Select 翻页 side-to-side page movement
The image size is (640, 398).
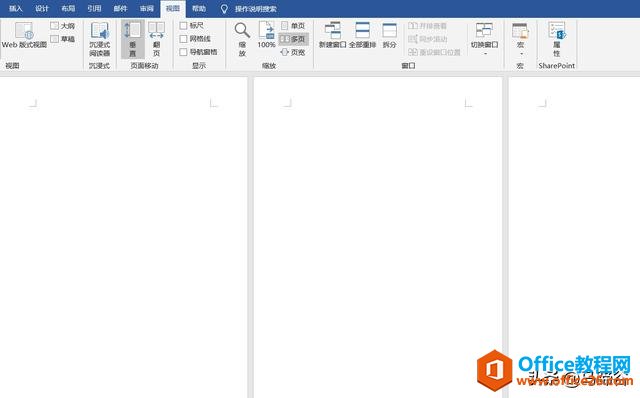156,39
